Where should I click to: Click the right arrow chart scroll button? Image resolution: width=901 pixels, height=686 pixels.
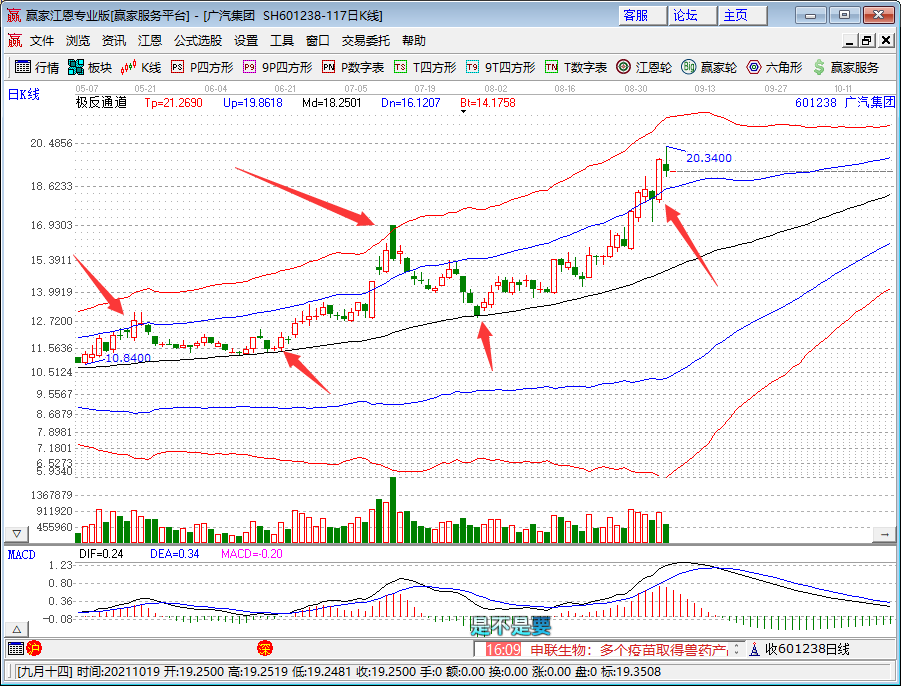pyautogui.click(x=883, y=535)
